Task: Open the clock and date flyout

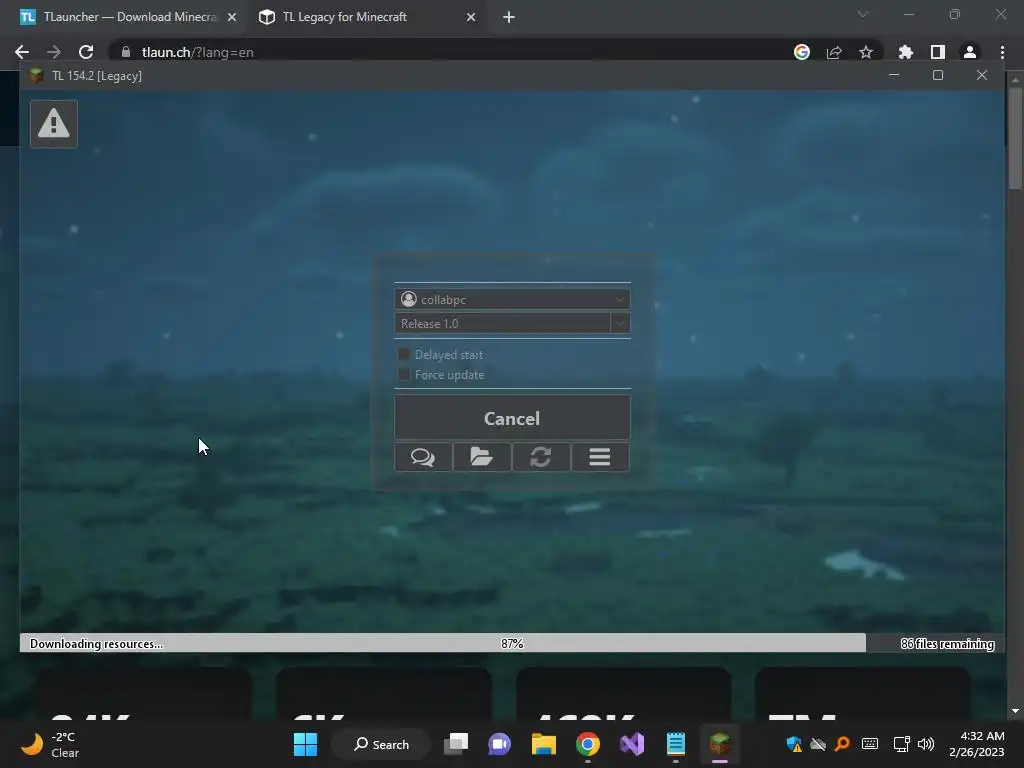Action: click(976, 744)
